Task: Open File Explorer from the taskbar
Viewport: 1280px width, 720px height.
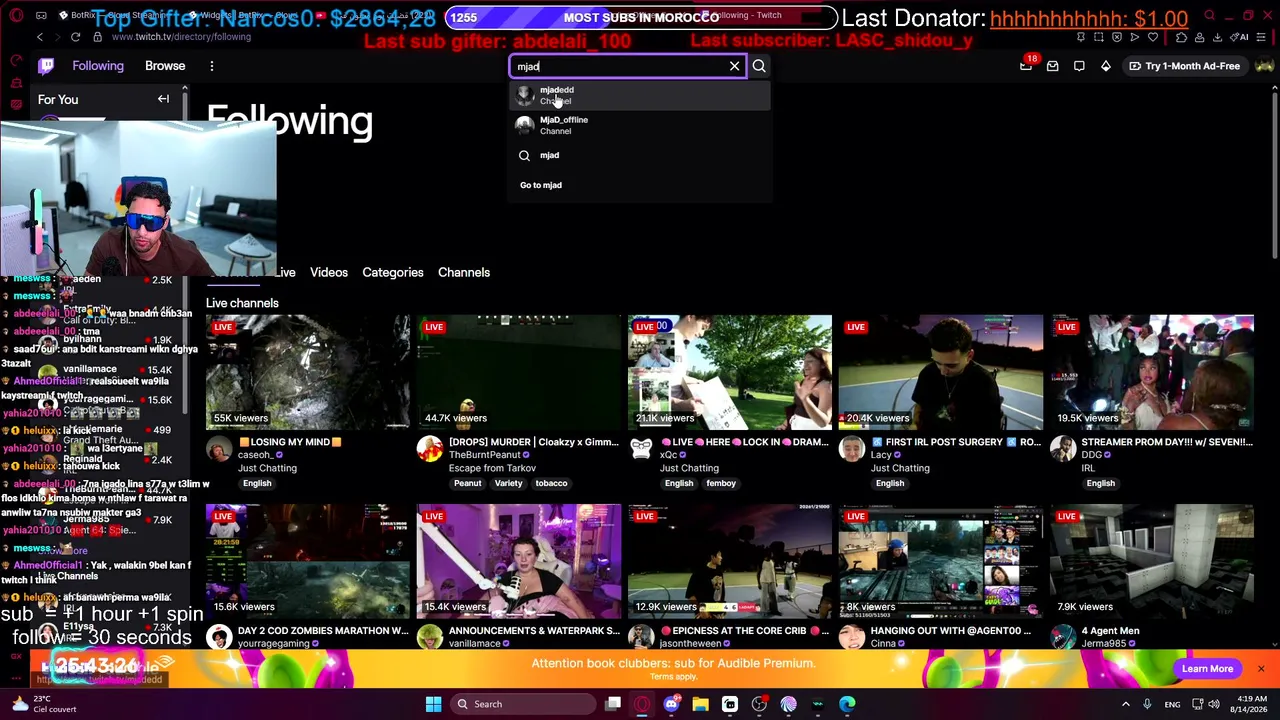Action: (700, 704)
